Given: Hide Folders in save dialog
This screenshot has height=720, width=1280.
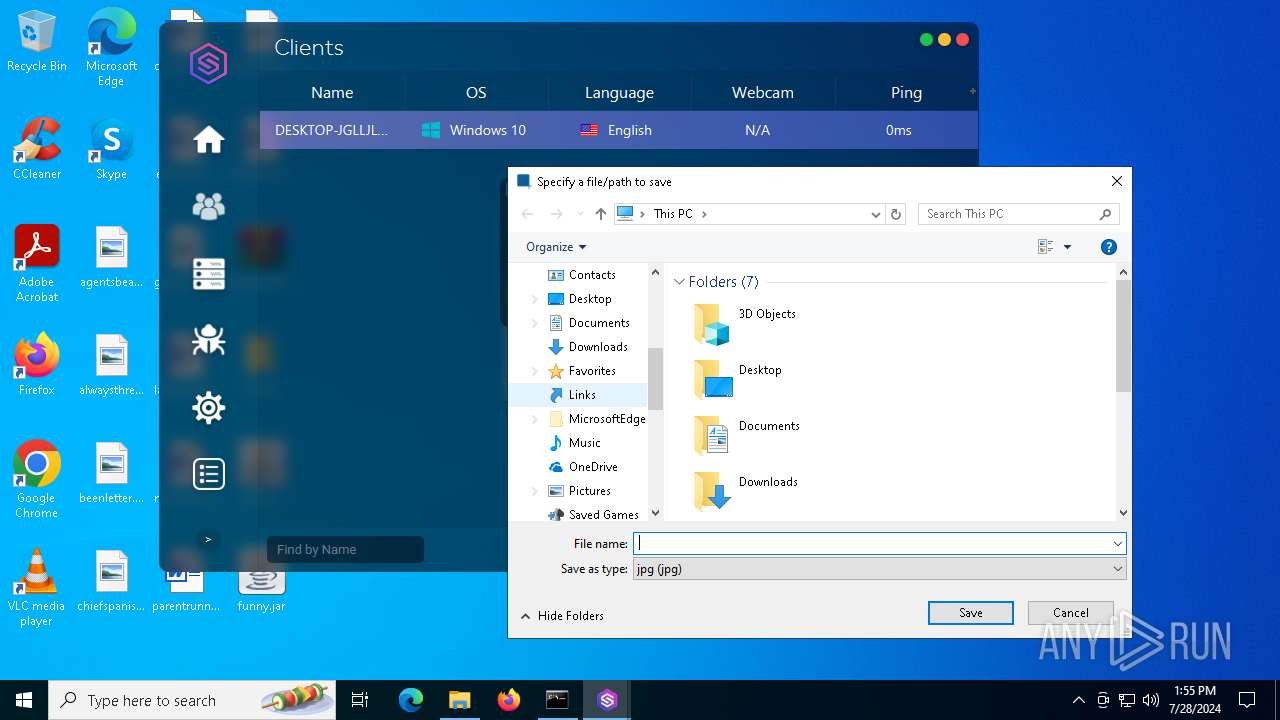Looking at the screenshot, I should [561, 616].
